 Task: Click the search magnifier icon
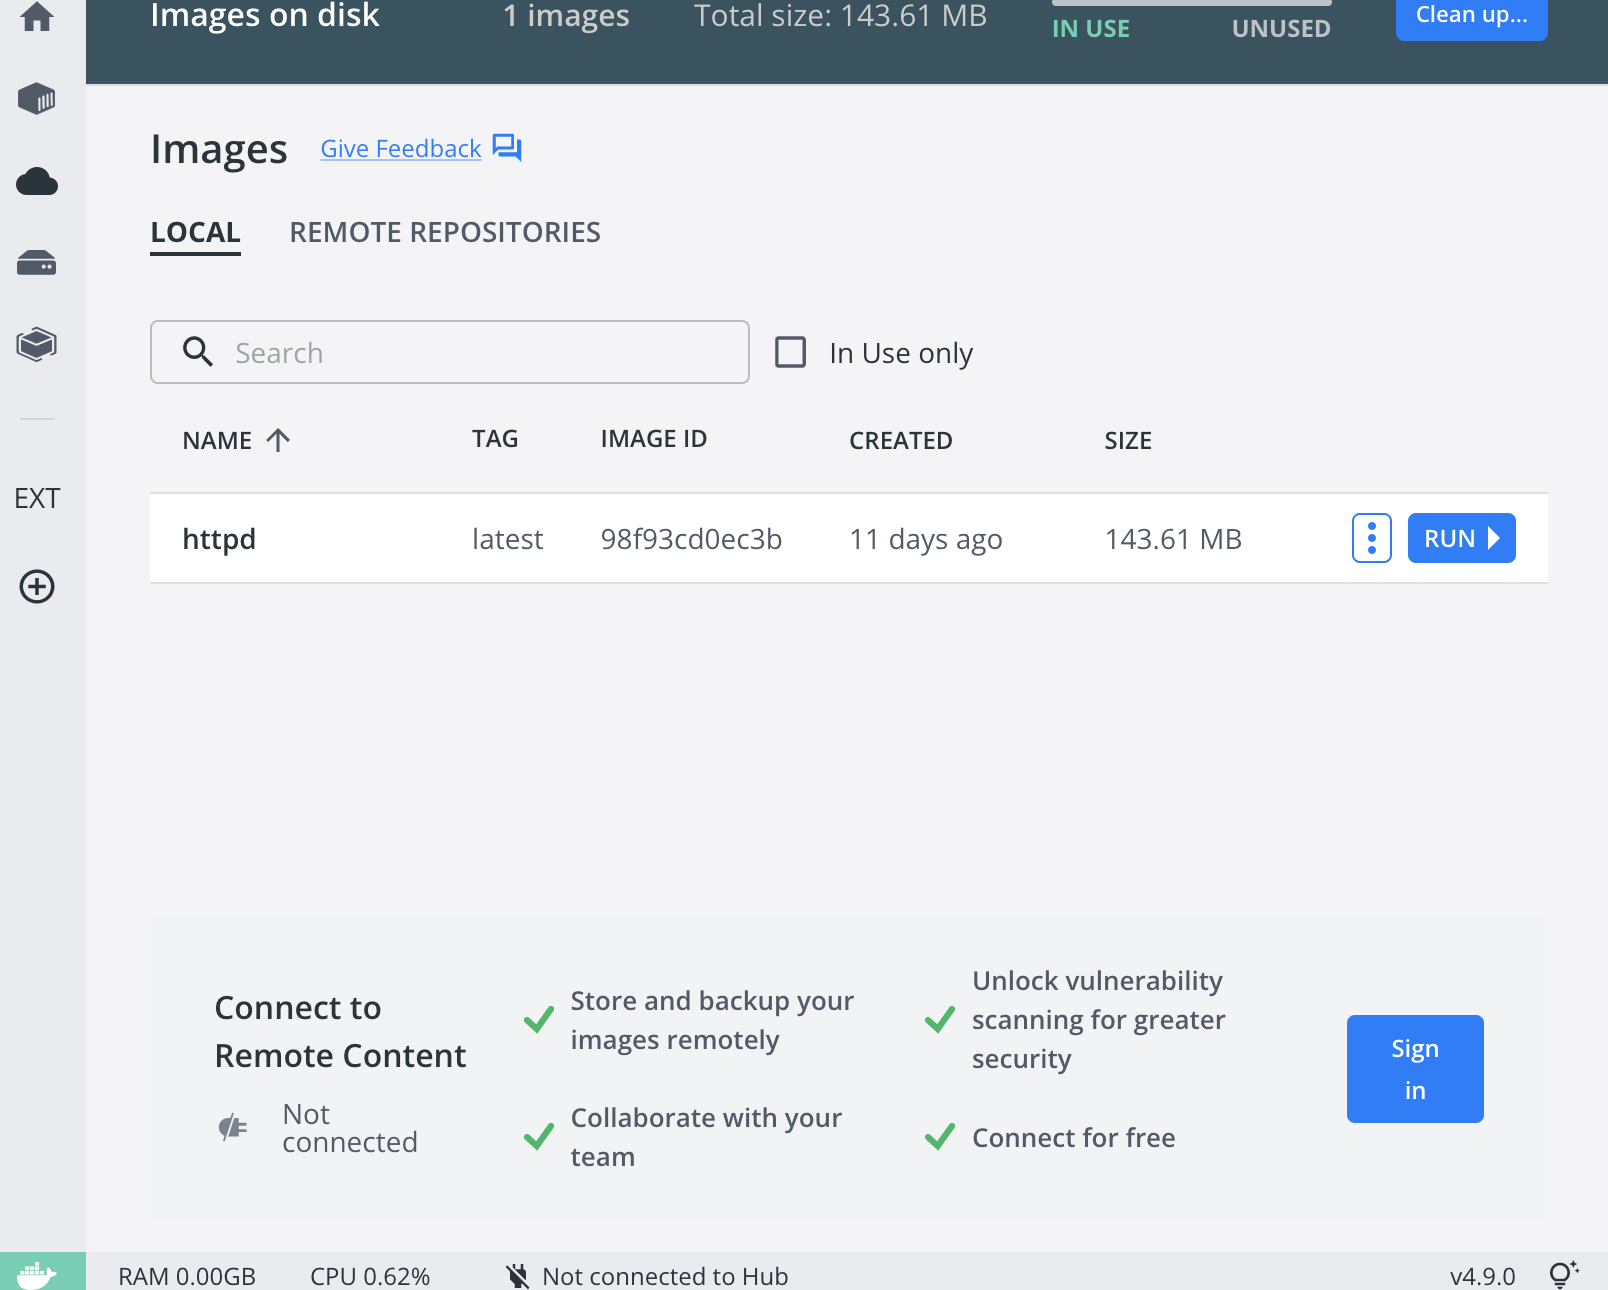(198, 352)
